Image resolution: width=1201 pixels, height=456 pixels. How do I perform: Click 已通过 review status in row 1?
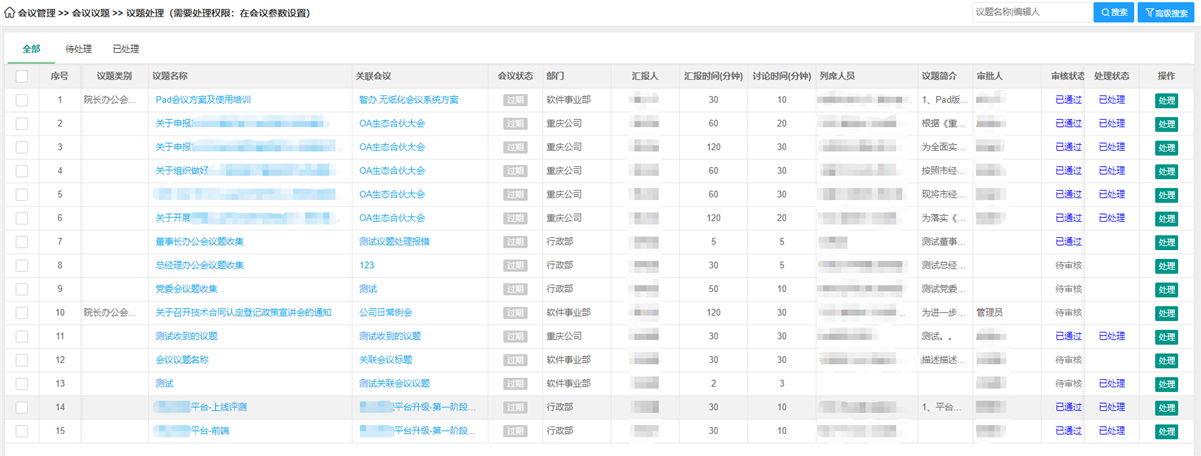[1068, 100]
